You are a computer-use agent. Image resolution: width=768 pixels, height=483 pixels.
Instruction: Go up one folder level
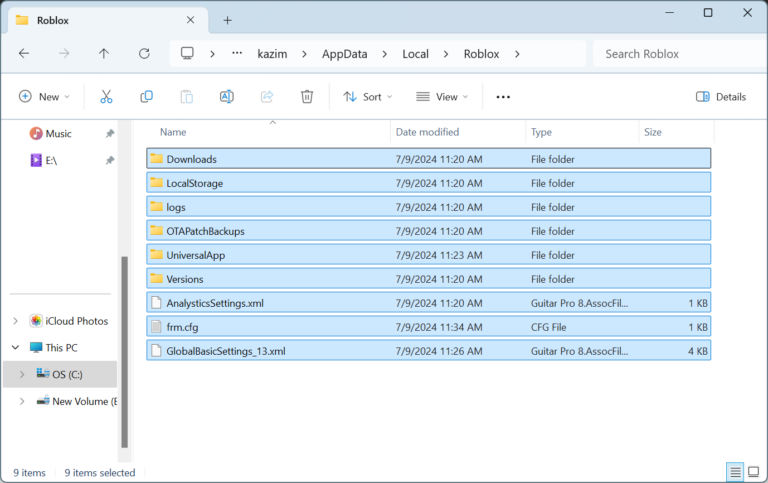click(104, 53)
